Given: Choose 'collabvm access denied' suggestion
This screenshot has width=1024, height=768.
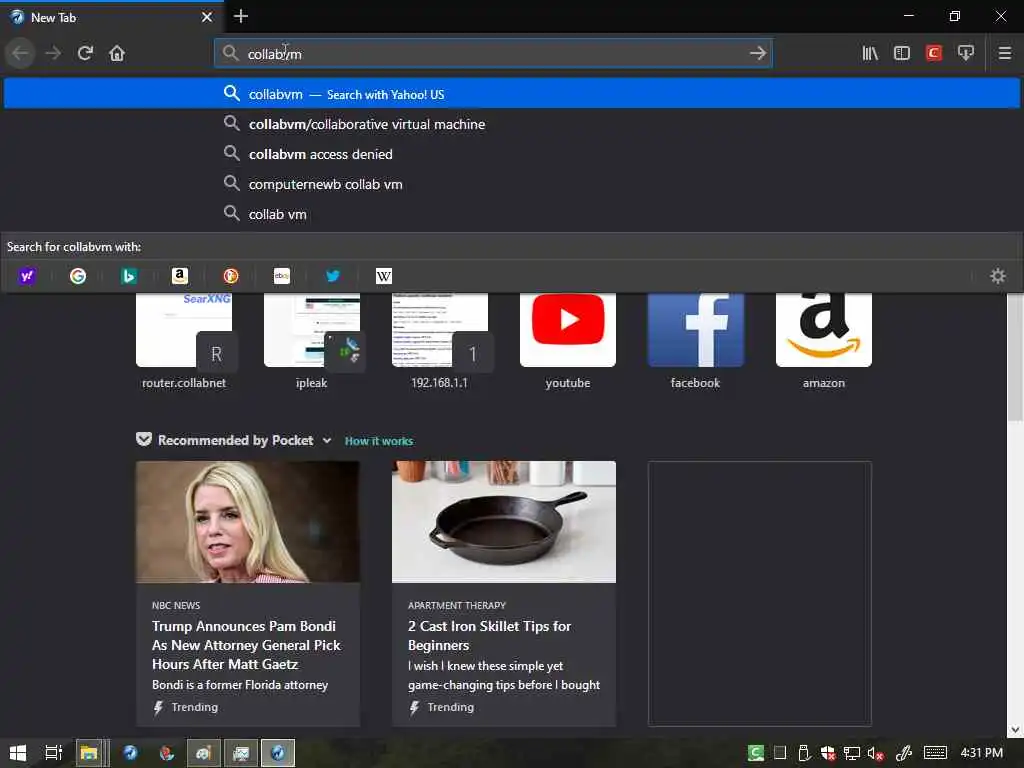Looking at the screenshot, I should click(x=511, y=154).
